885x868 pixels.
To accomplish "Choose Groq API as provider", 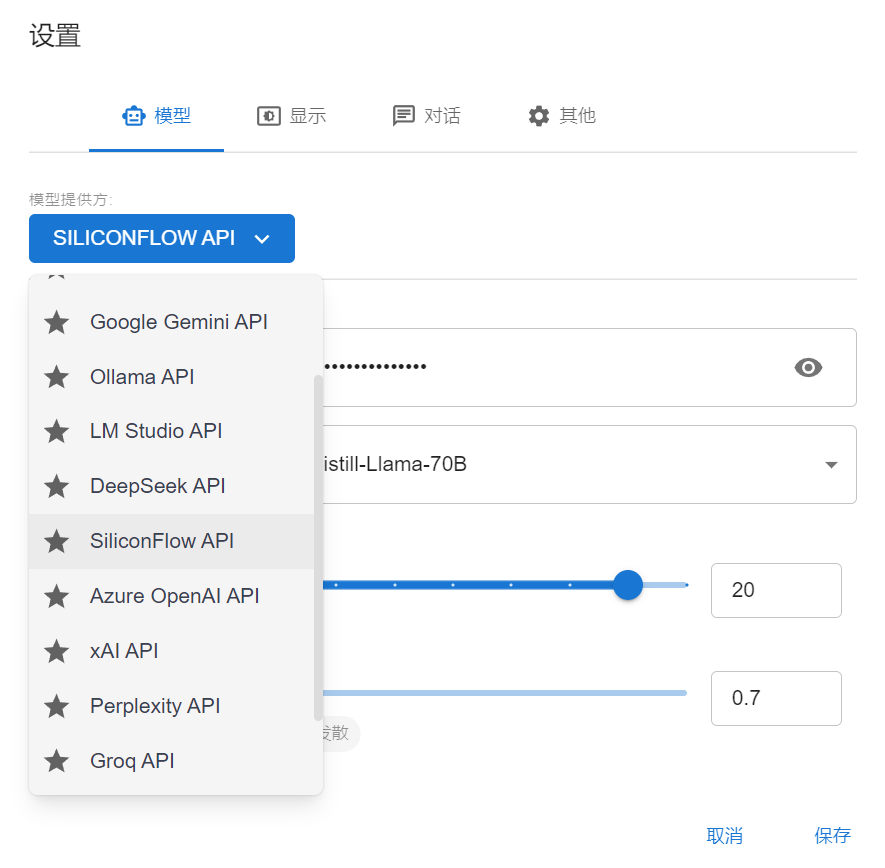I will [172, 761].
